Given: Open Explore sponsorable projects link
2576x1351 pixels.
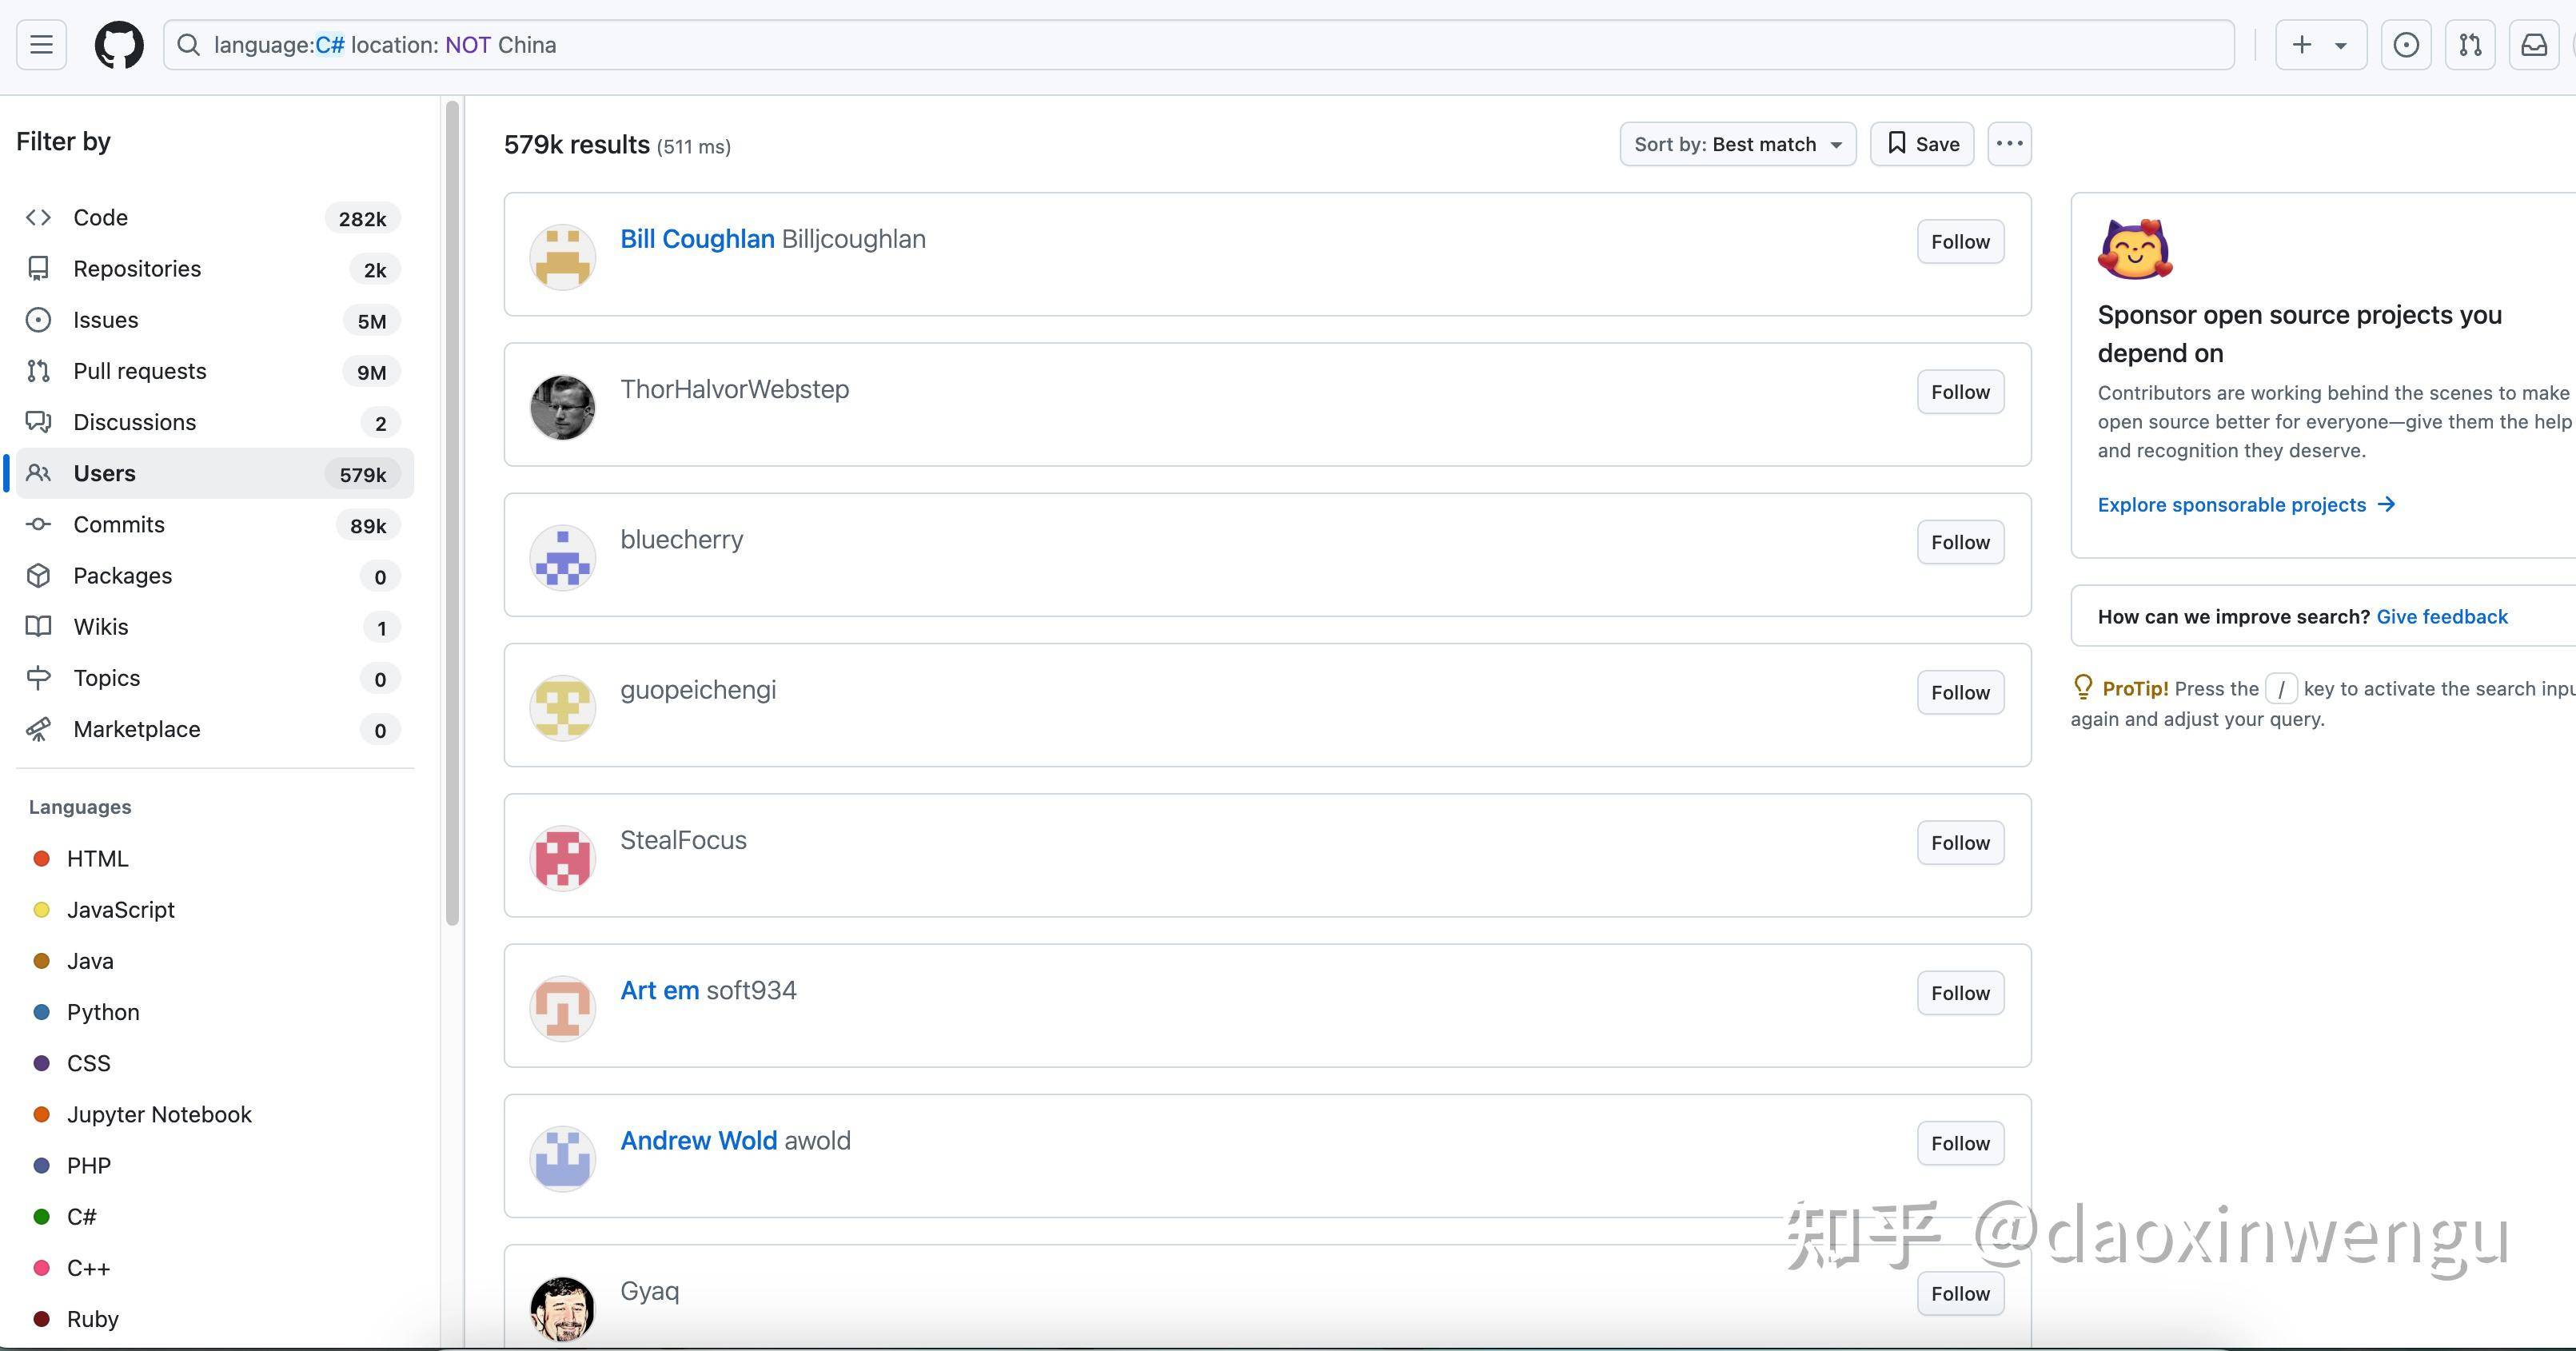Looking at the screenshot, I should coord(2246,505).
